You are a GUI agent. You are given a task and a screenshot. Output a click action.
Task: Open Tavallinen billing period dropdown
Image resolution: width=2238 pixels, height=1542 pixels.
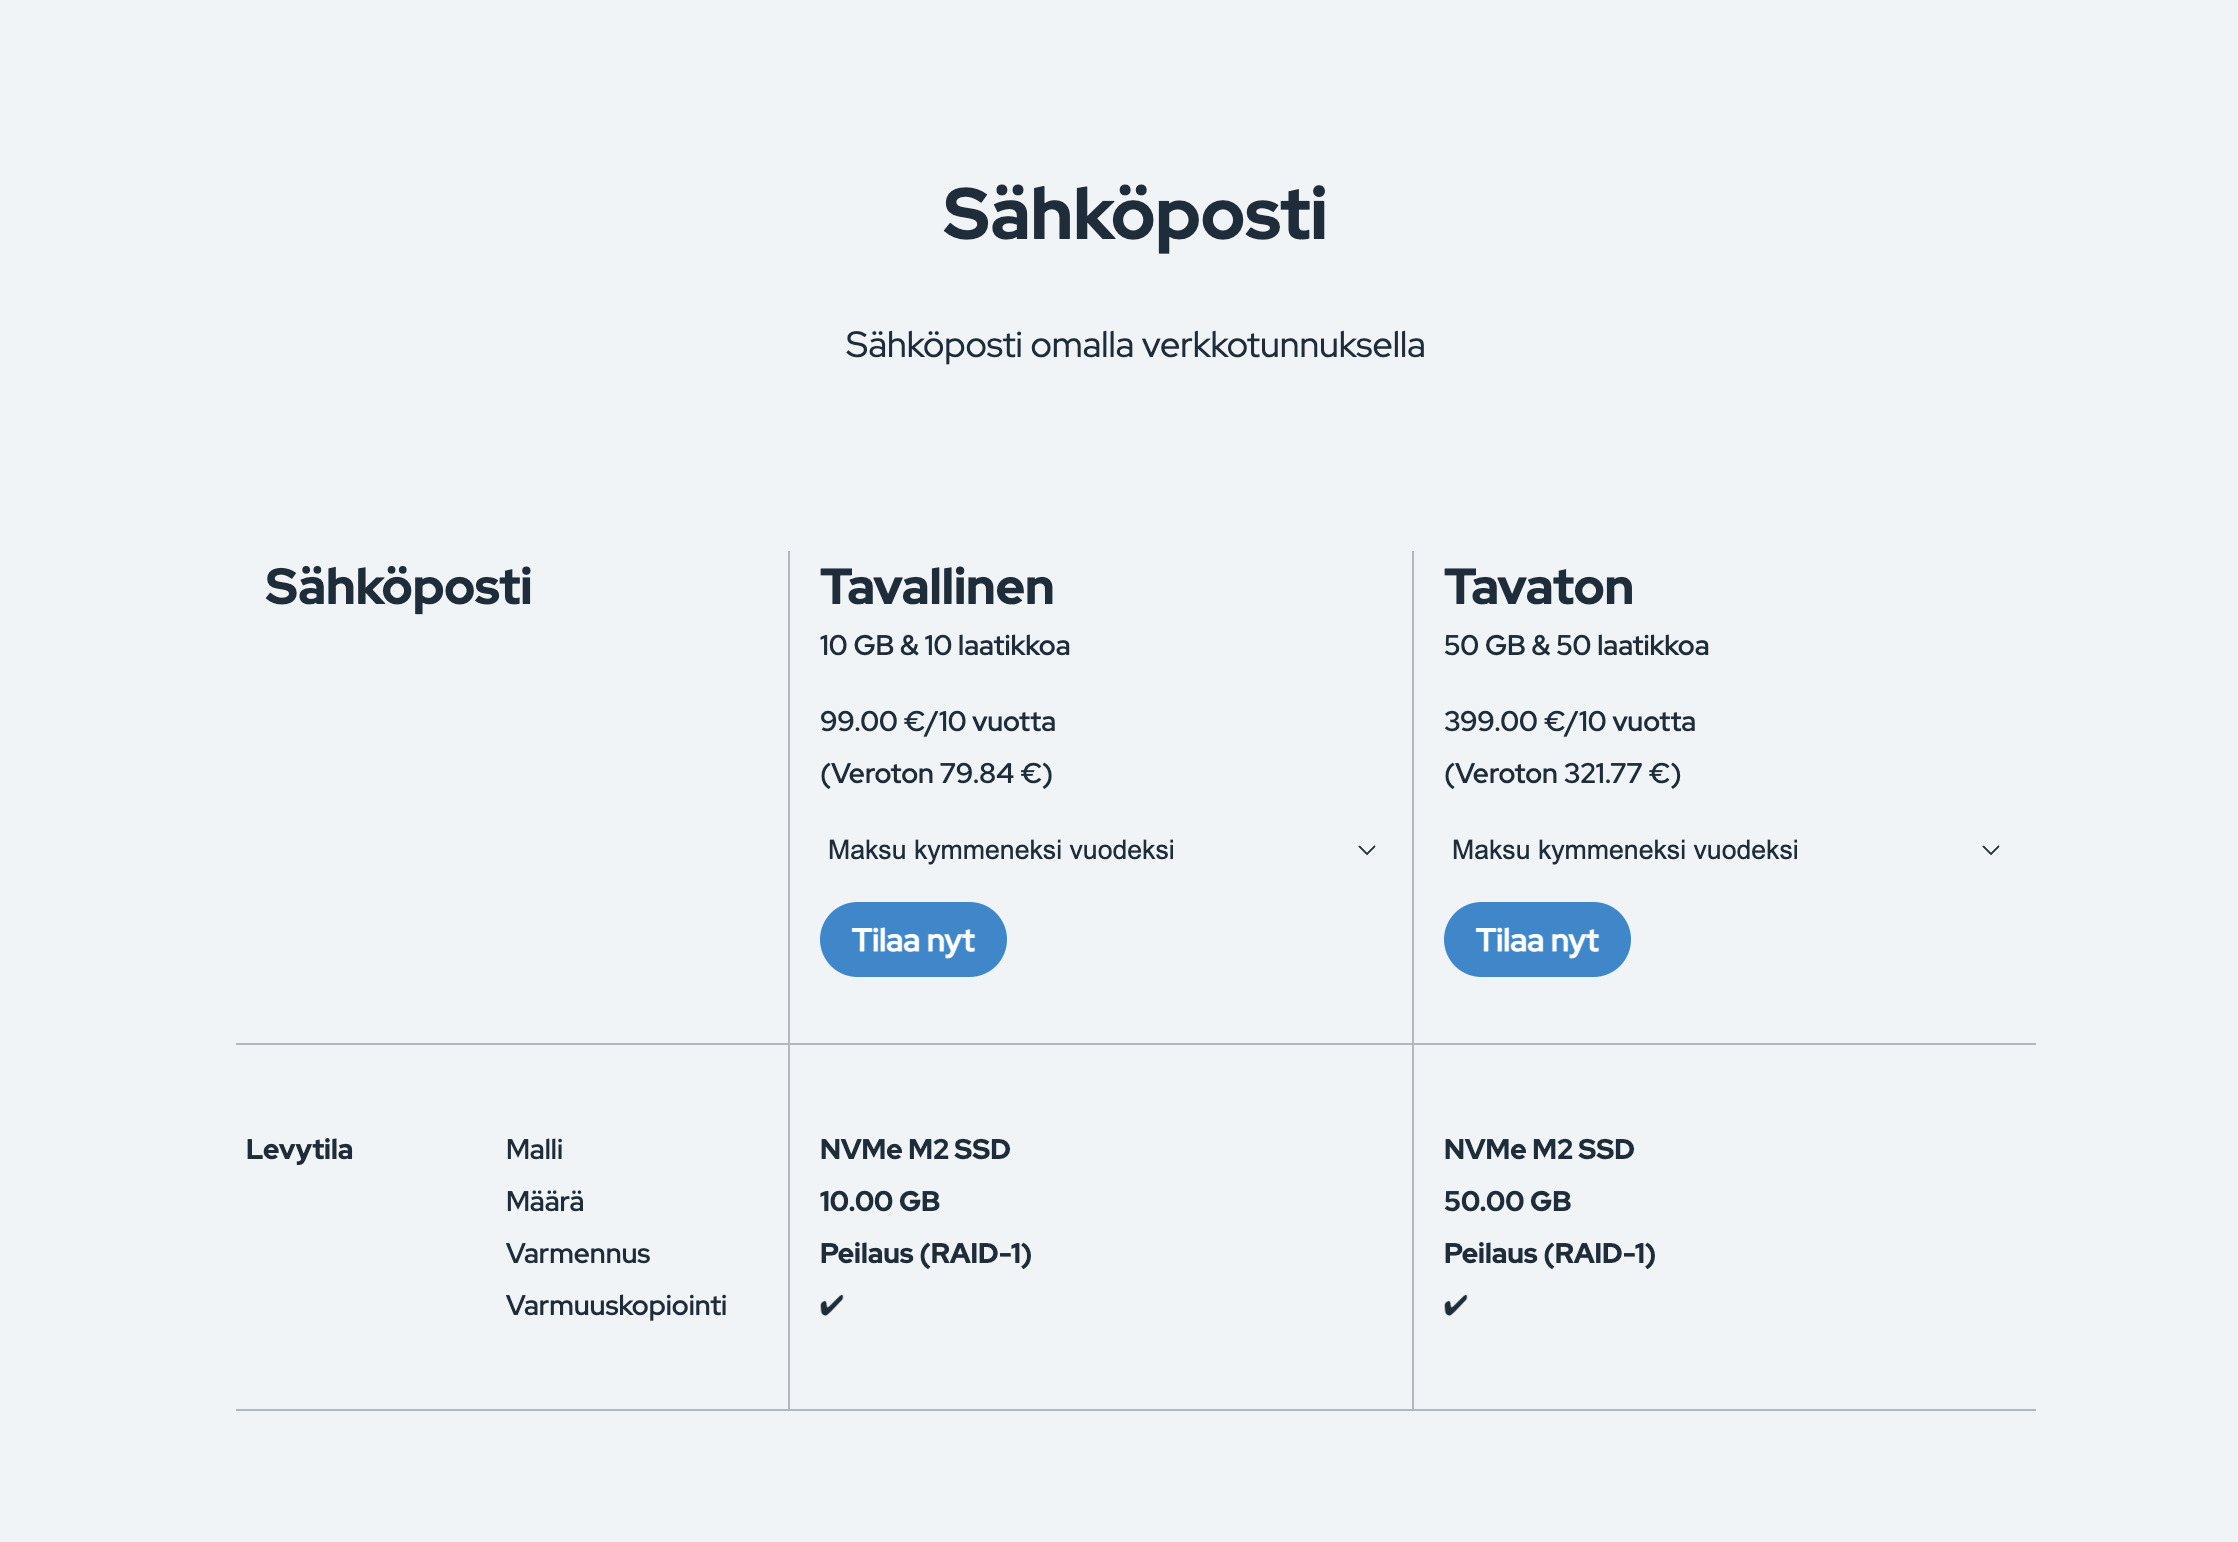pos(1102,850)
